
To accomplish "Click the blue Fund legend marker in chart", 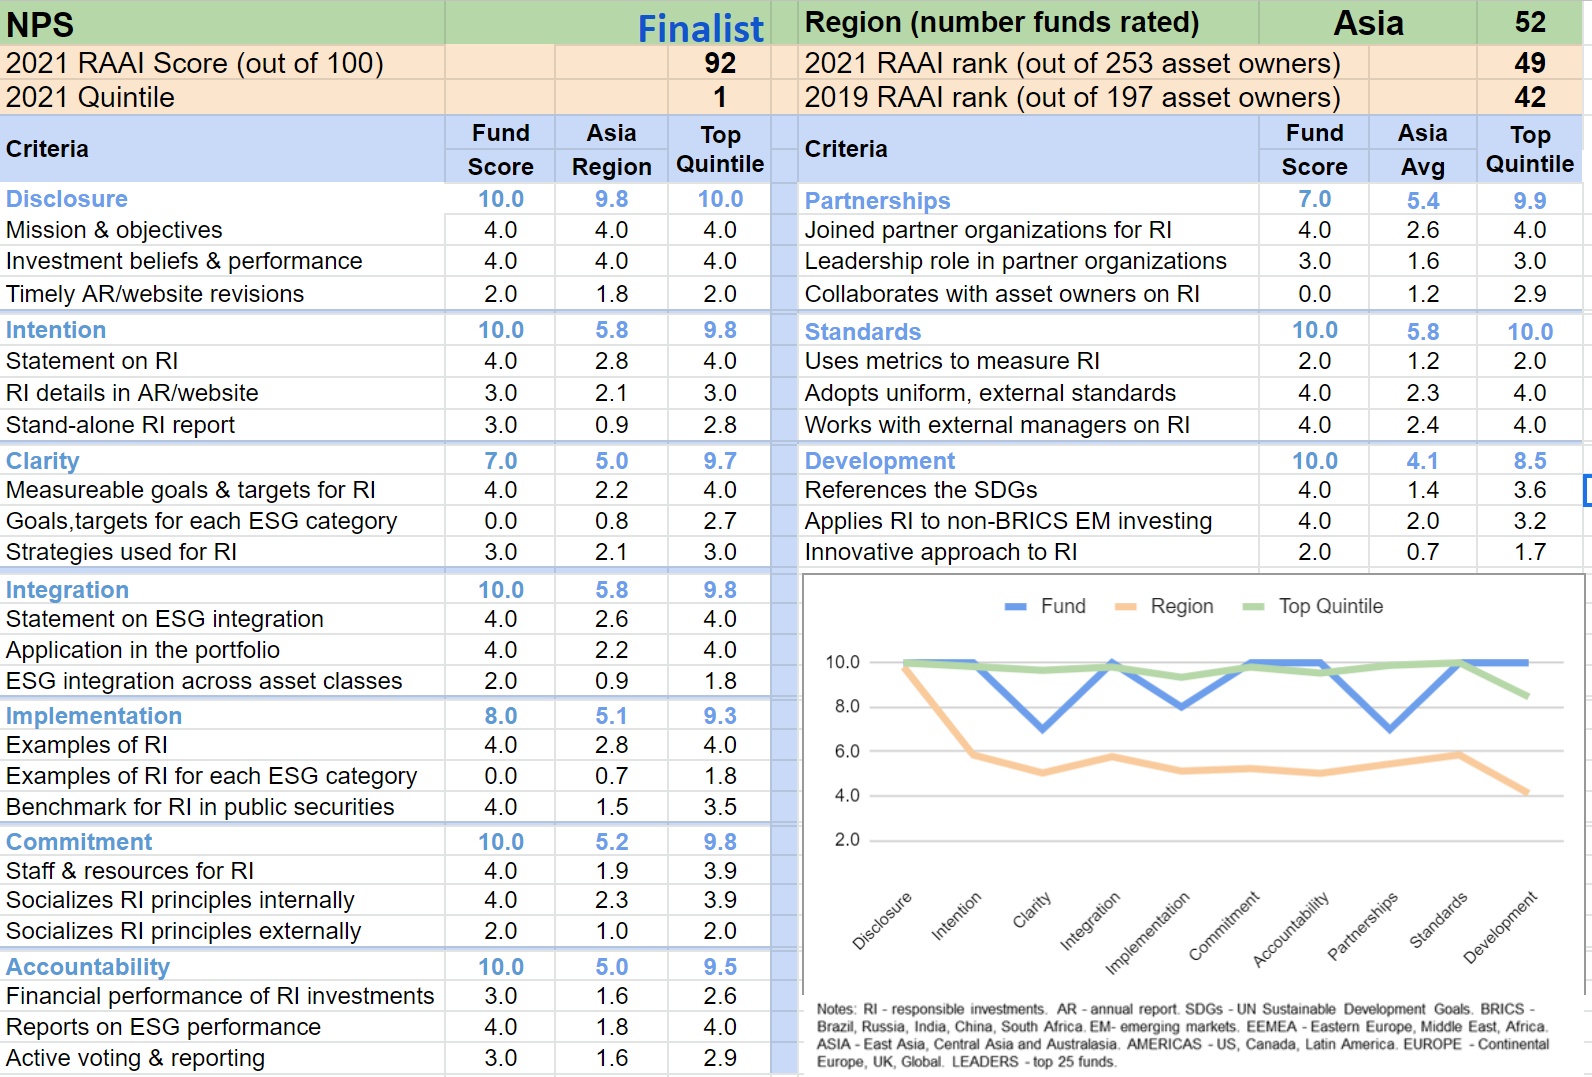I will click(x=1016, y=607).
